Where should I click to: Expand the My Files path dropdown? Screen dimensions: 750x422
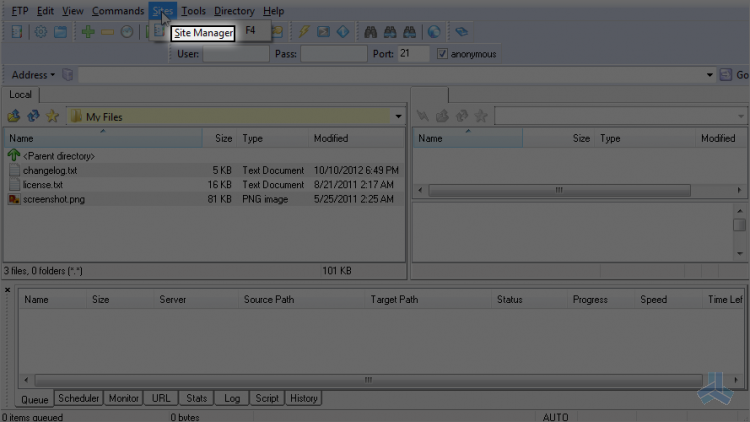pos(398,117)
